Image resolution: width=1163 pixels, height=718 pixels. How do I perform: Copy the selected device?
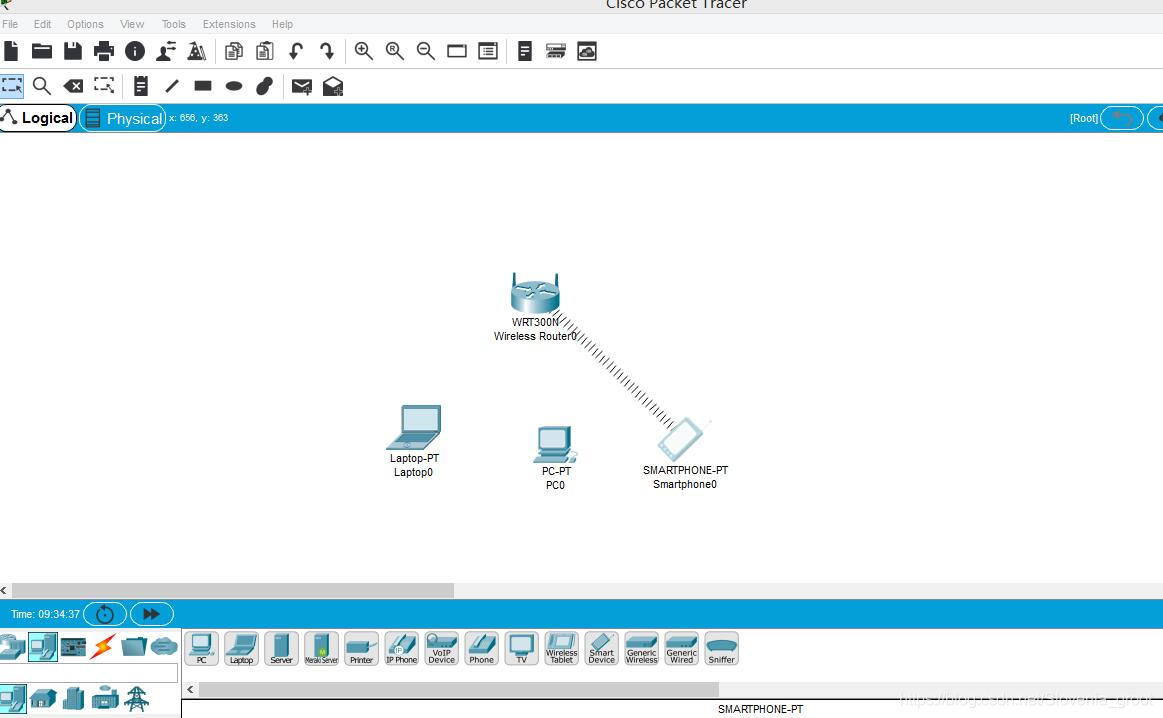[234, 51]
